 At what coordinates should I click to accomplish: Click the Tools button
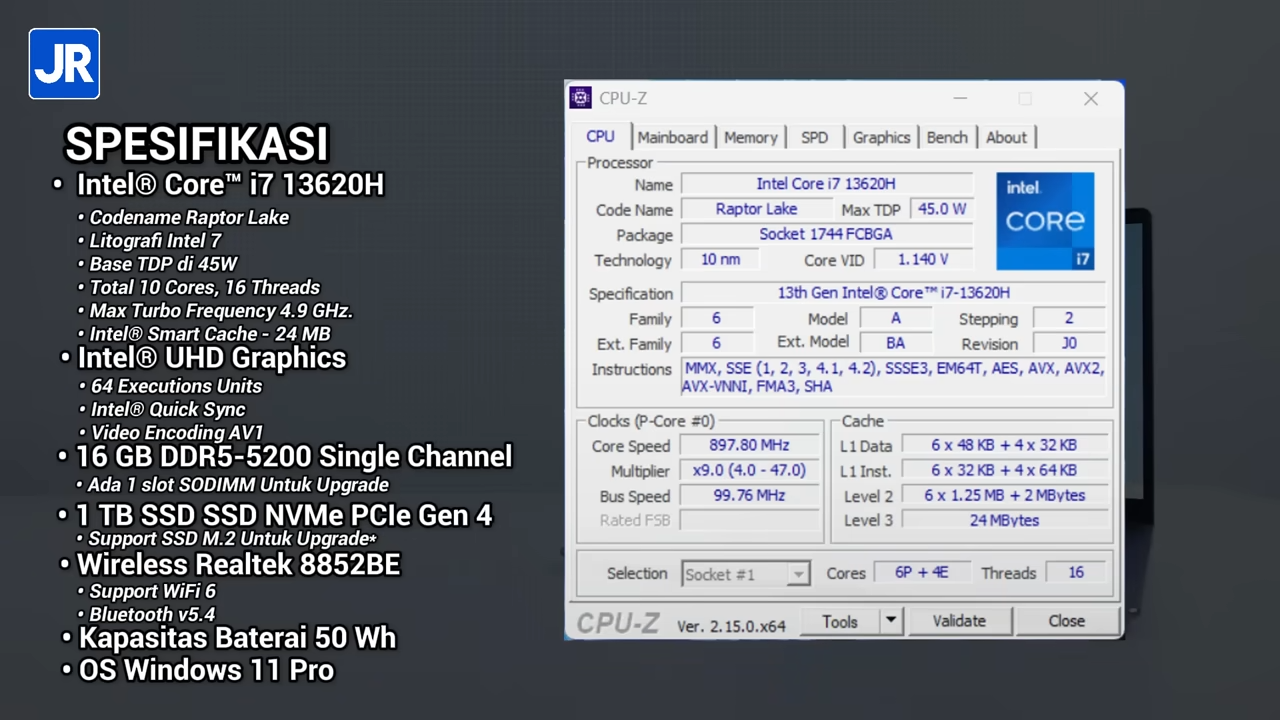pos(839,621)
